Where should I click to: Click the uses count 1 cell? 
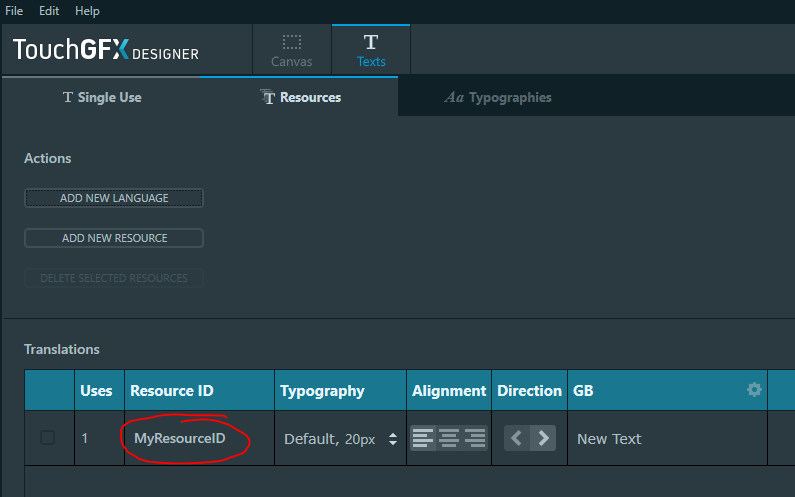[99, 438]
